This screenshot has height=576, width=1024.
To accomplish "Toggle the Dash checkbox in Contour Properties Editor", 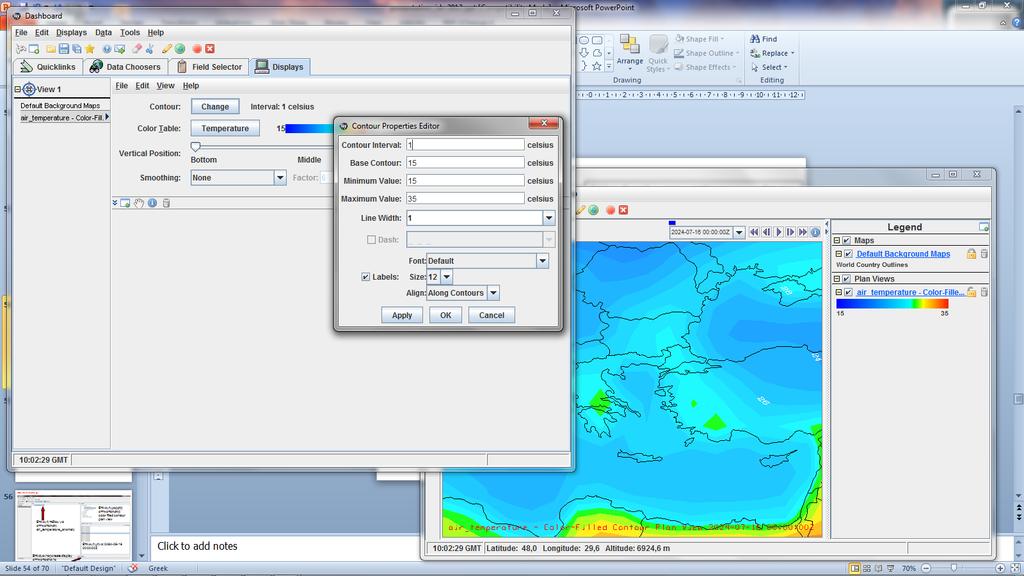I will pos(372,240).
